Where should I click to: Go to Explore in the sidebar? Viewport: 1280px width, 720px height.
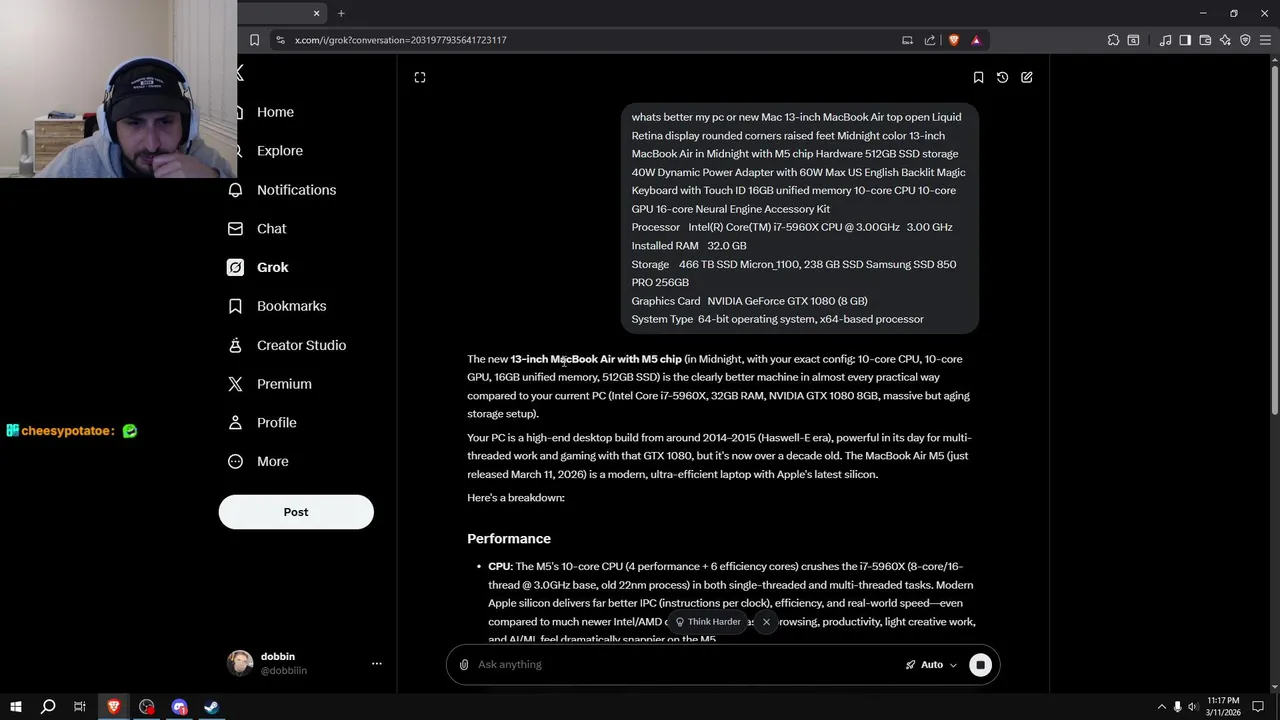click(x=279, y=151)
